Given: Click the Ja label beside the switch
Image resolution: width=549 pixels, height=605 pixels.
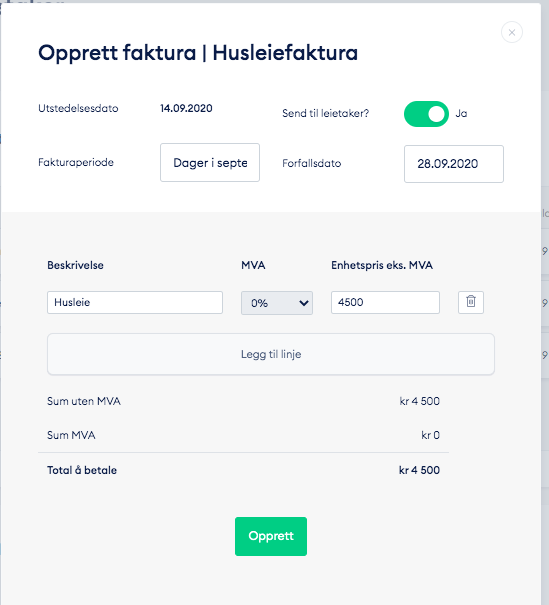Looking at the screenshot, I should point(461,113).
